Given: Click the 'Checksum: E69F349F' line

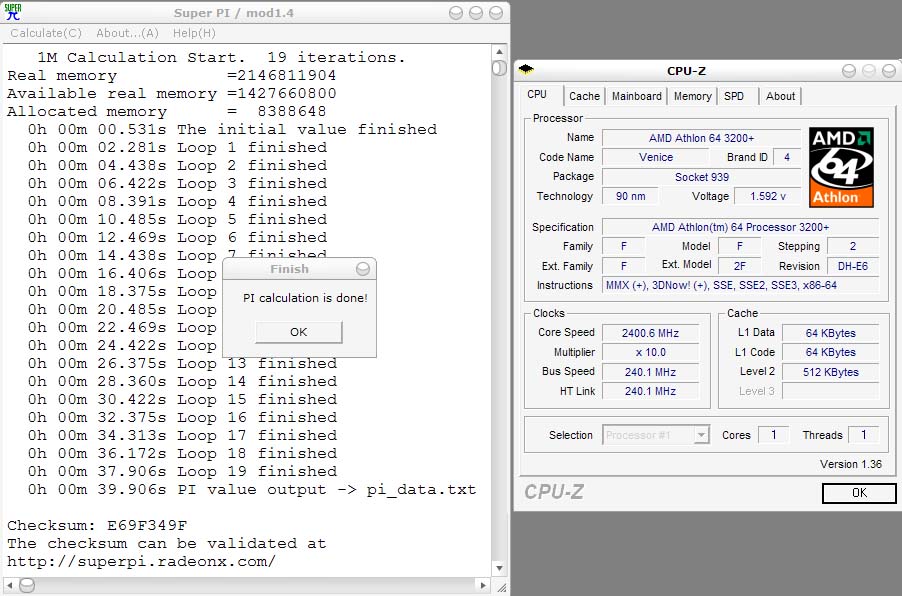Looking at the screenshot, I should [97, 525].
